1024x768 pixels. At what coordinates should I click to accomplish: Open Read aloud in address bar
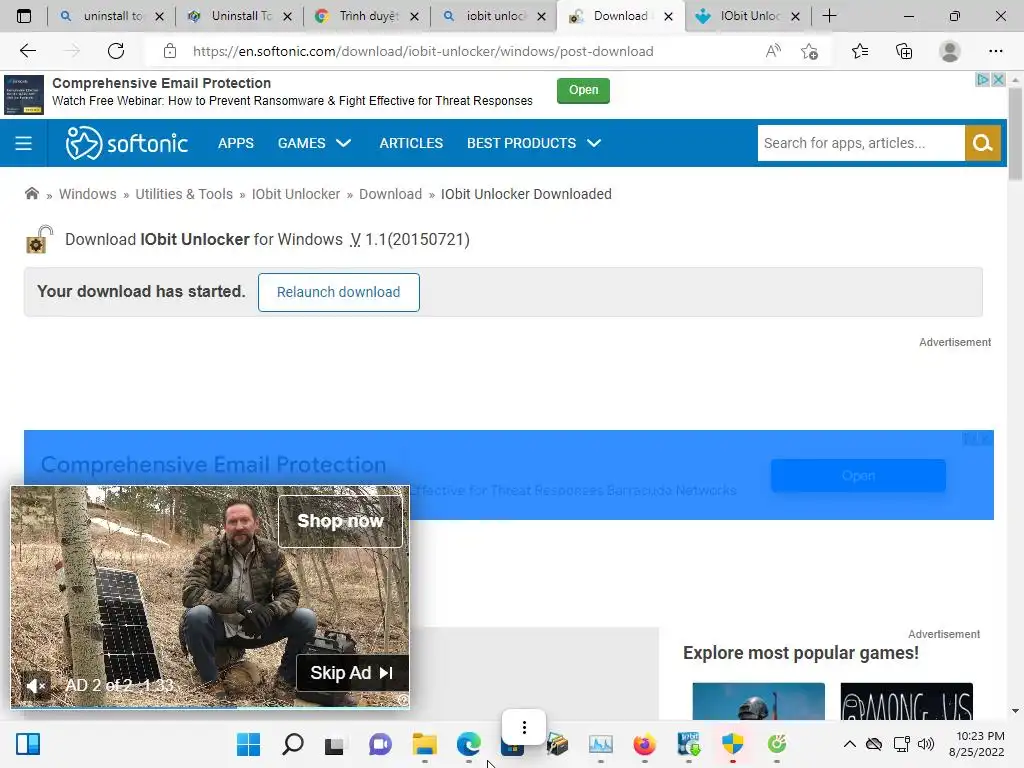773,51
